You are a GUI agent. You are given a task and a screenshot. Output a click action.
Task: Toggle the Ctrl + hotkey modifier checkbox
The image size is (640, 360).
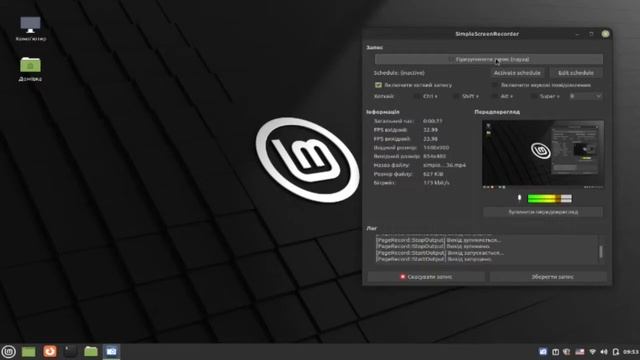click(x=417, y=96)
